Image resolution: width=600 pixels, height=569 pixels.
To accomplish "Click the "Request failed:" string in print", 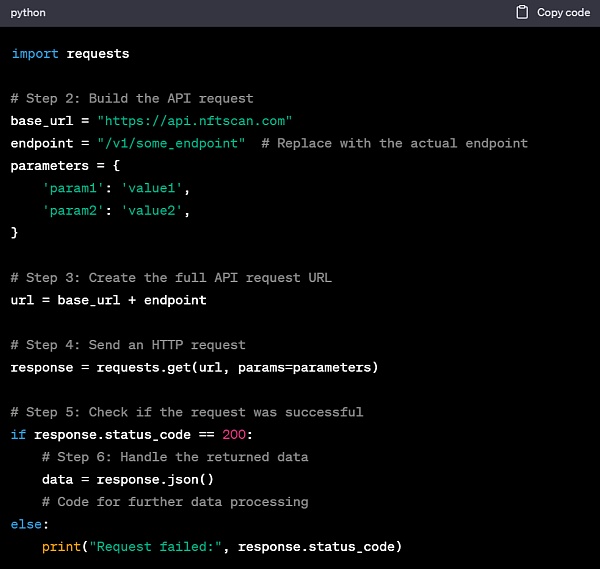I will point(155,546).
